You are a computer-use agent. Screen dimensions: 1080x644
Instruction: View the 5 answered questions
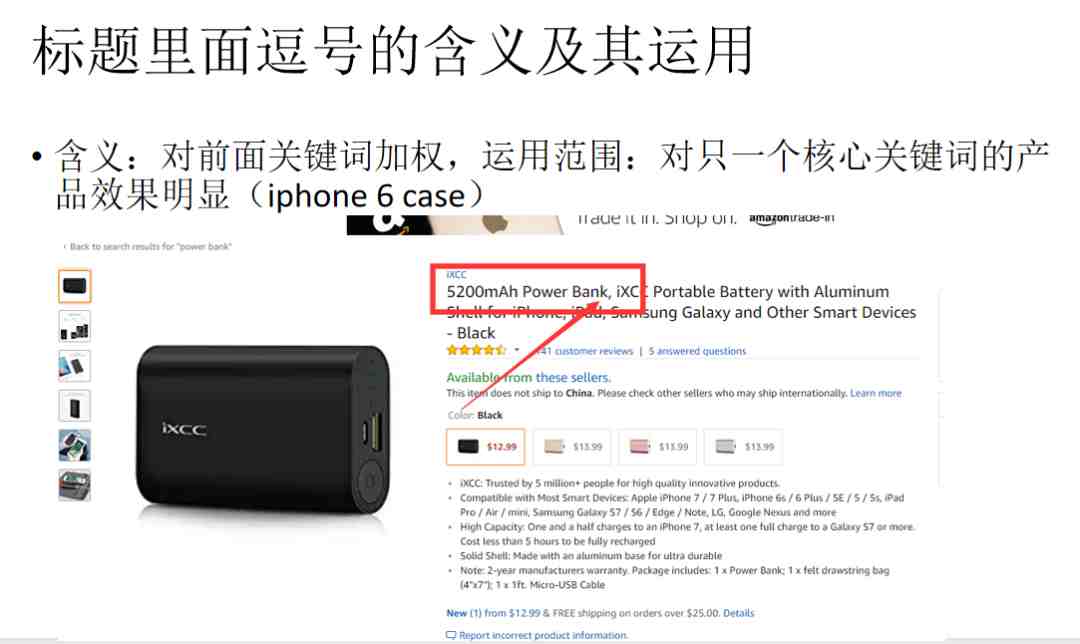[x=697, y=351]
